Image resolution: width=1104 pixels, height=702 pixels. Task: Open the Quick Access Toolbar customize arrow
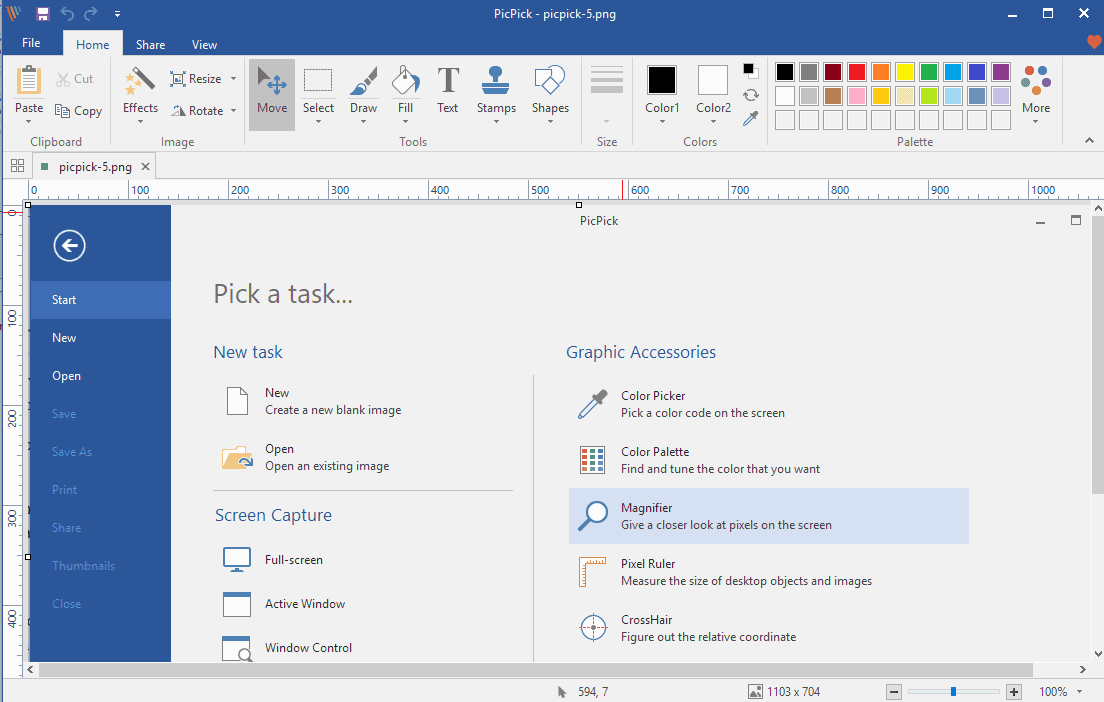point(117,14)
